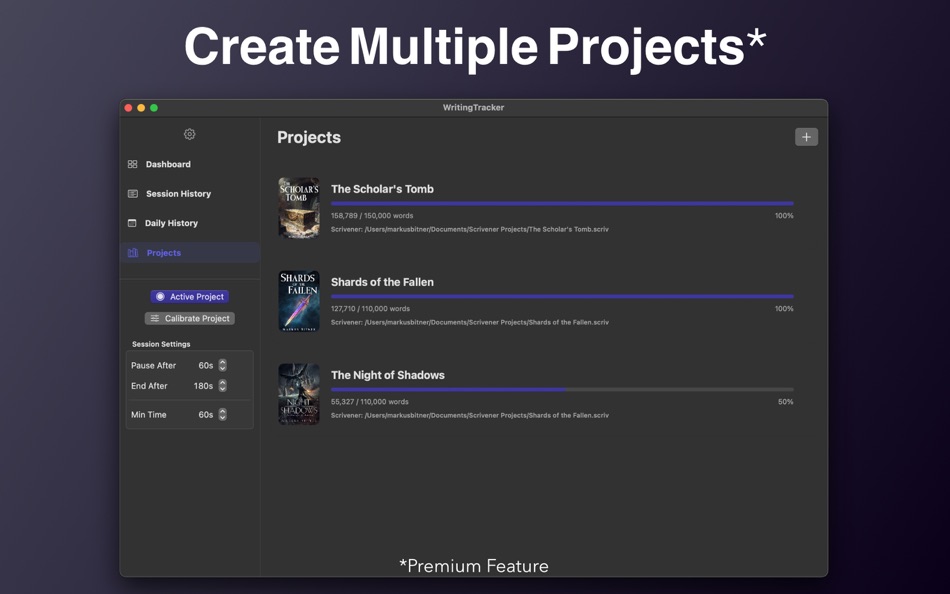This screenshot has height=594, width=950.
Task: Select the Dashboard icon in the sidebar
Action: click(133, 164)
